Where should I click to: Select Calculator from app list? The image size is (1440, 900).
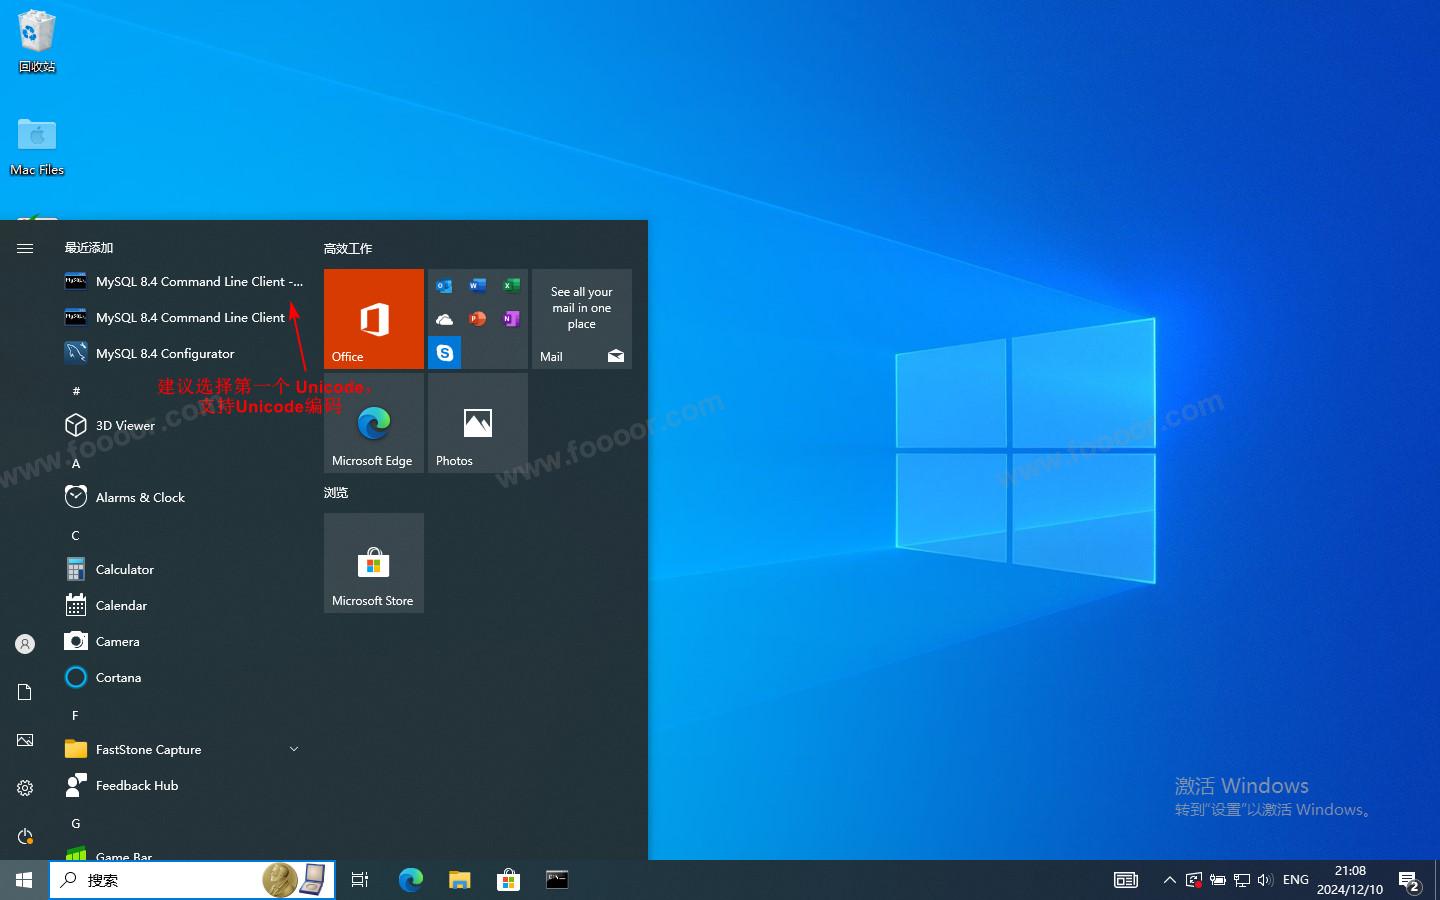tap(125, 570)
